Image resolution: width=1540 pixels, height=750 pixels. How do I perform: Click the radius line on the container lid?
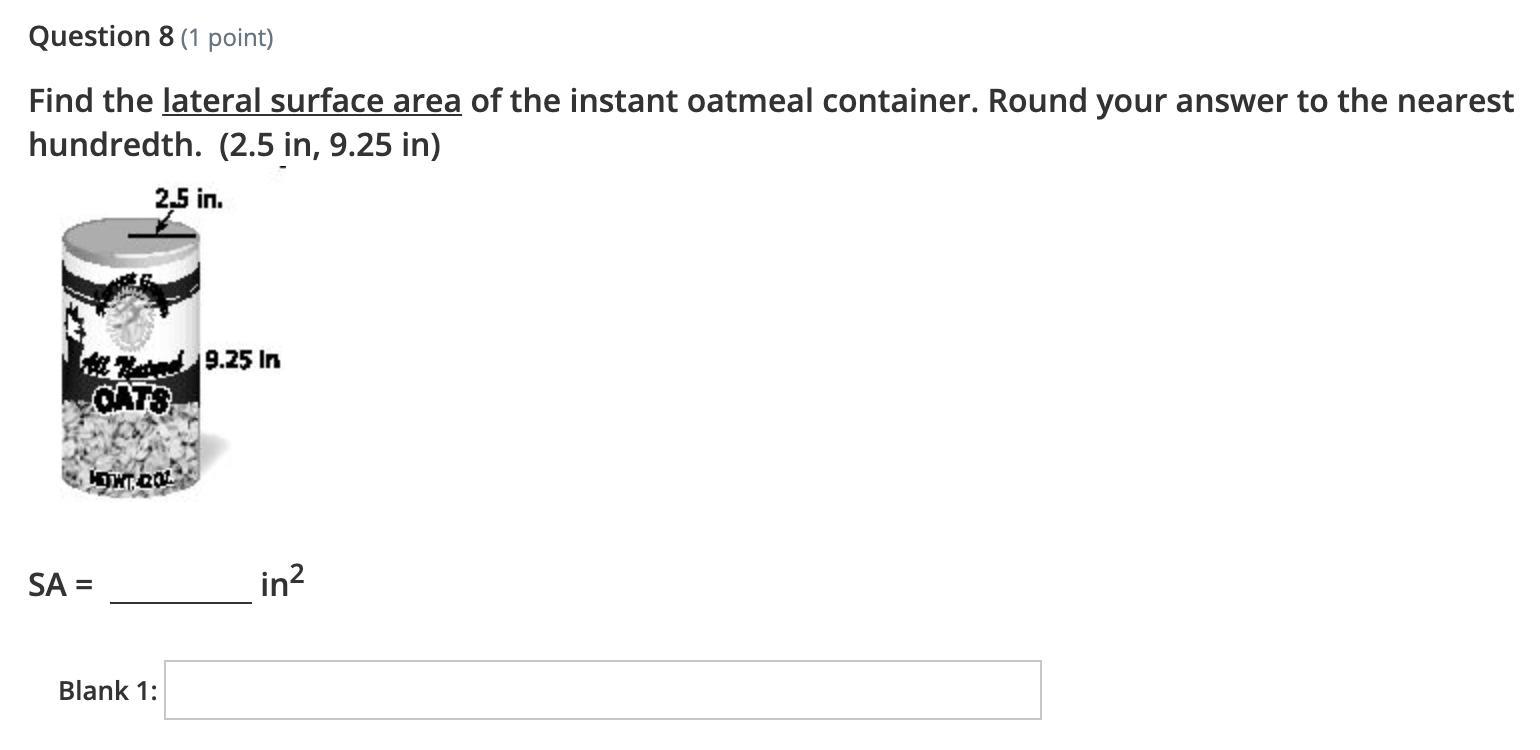pyautogui.click(x=160, y=236)
